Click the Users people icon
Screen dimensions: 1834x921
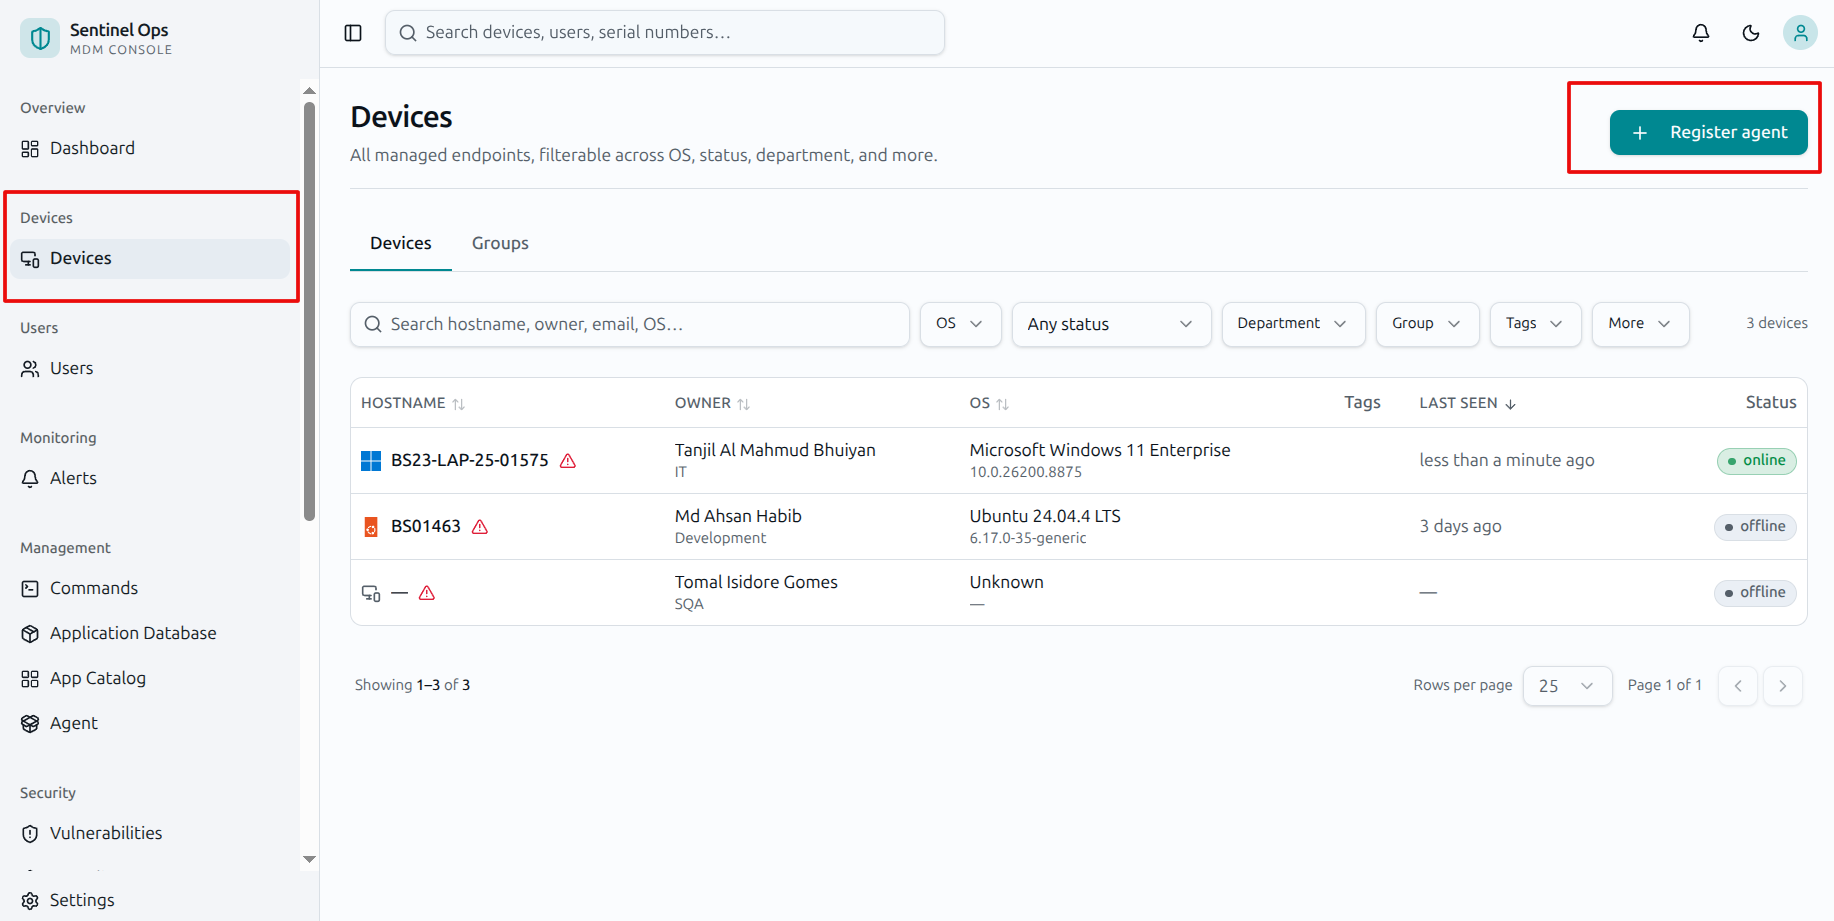(x=30, y=369)
